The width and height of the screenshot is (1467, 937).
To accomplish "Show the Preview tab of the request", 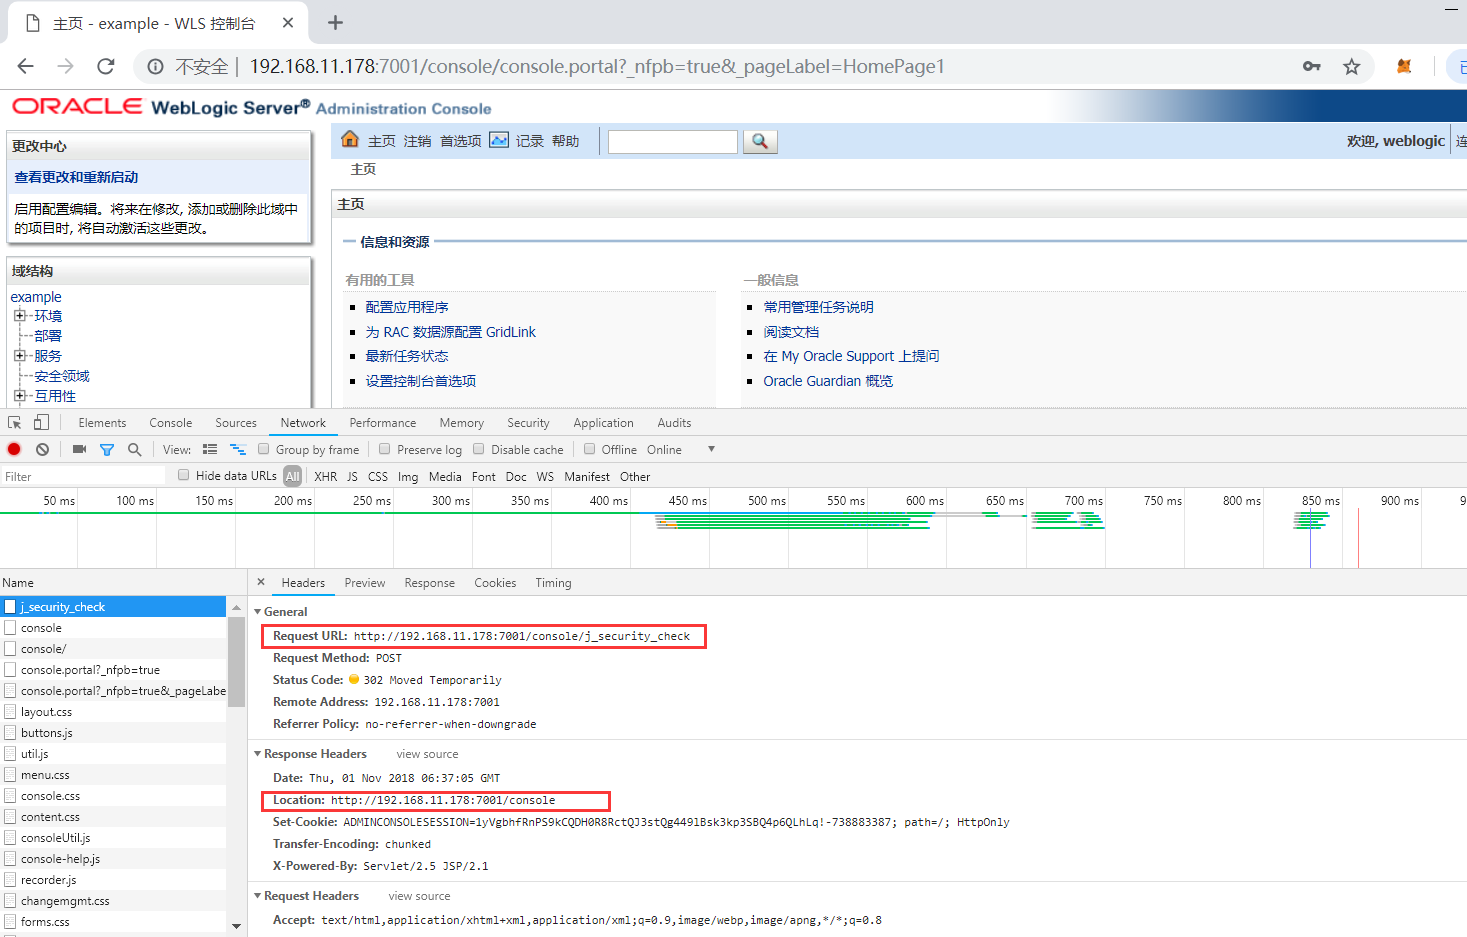I will point(365,583).
